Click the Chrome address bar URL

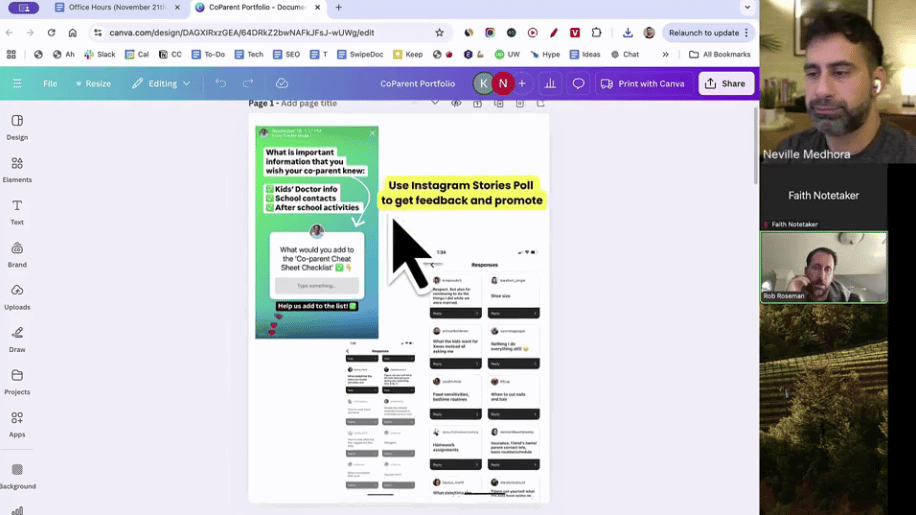point(242,33)
